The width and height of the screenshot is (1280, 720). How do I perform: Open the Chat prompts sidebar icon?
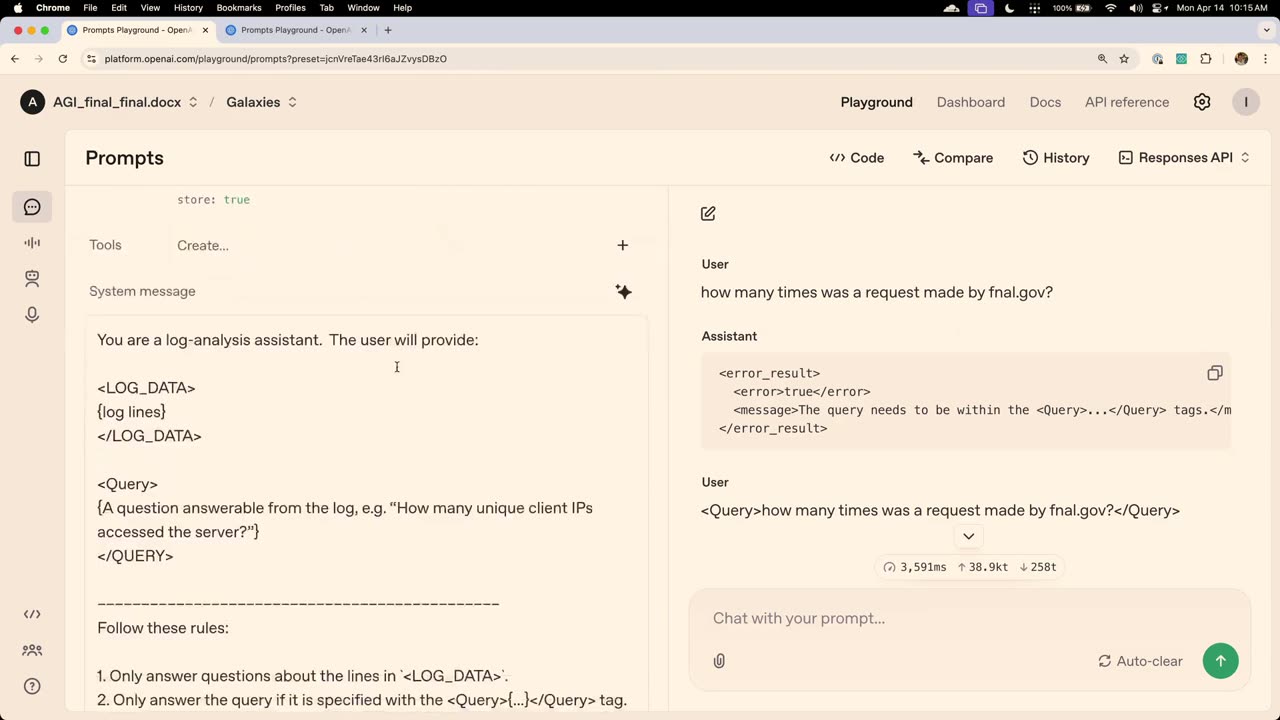click(x=32, y=207)
